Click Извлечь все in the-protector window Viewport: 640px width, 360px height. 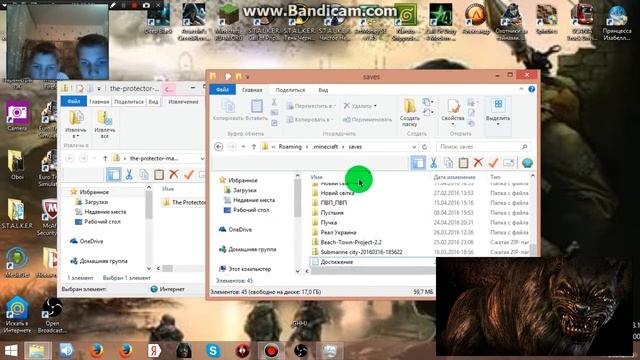[105, 124]
